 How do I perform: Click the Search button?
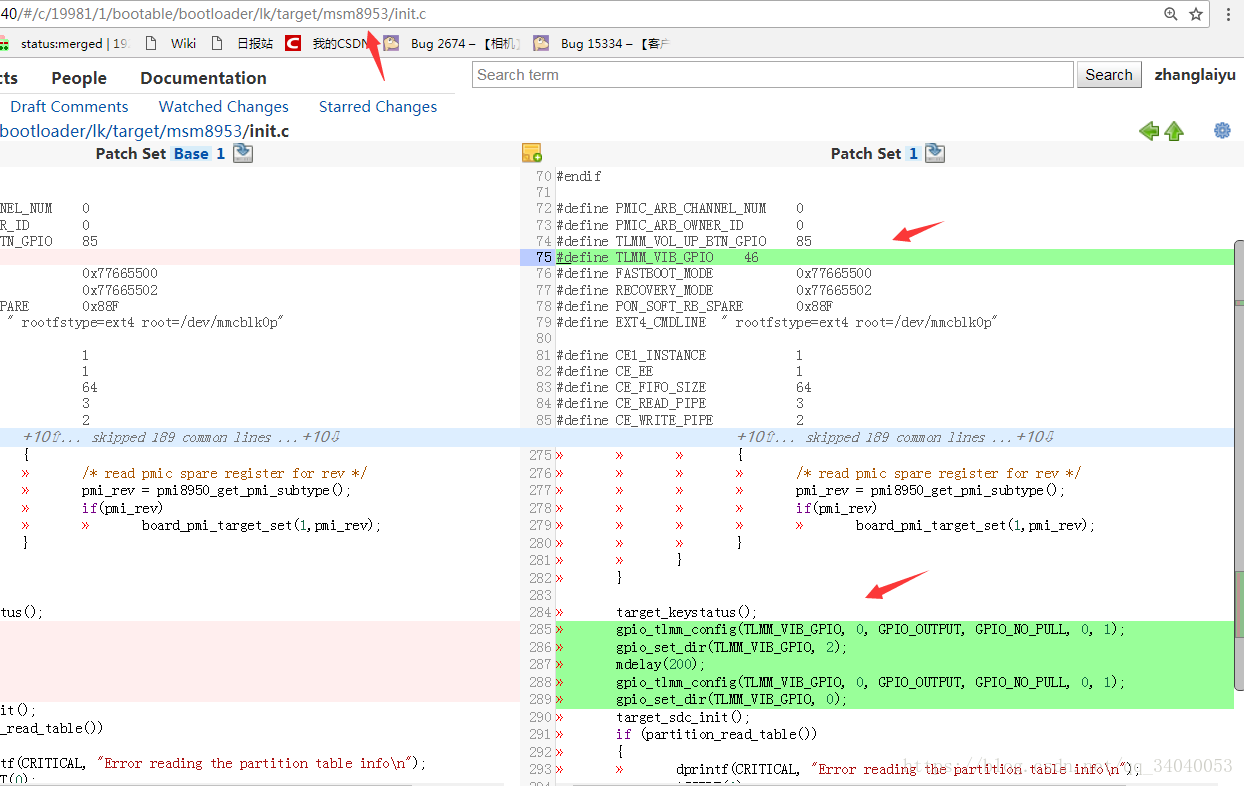click(1109, 75)
